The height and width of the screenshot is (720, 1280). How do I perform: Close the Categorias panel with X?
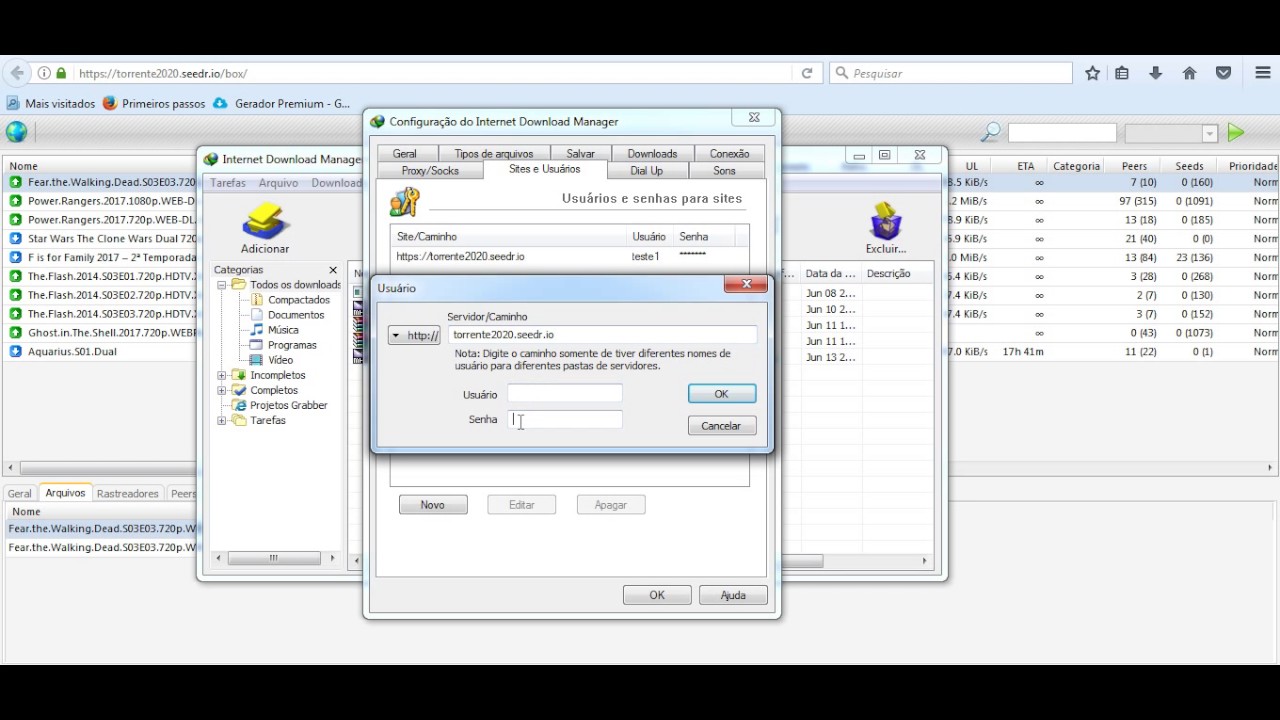click(x=333, y=270)
